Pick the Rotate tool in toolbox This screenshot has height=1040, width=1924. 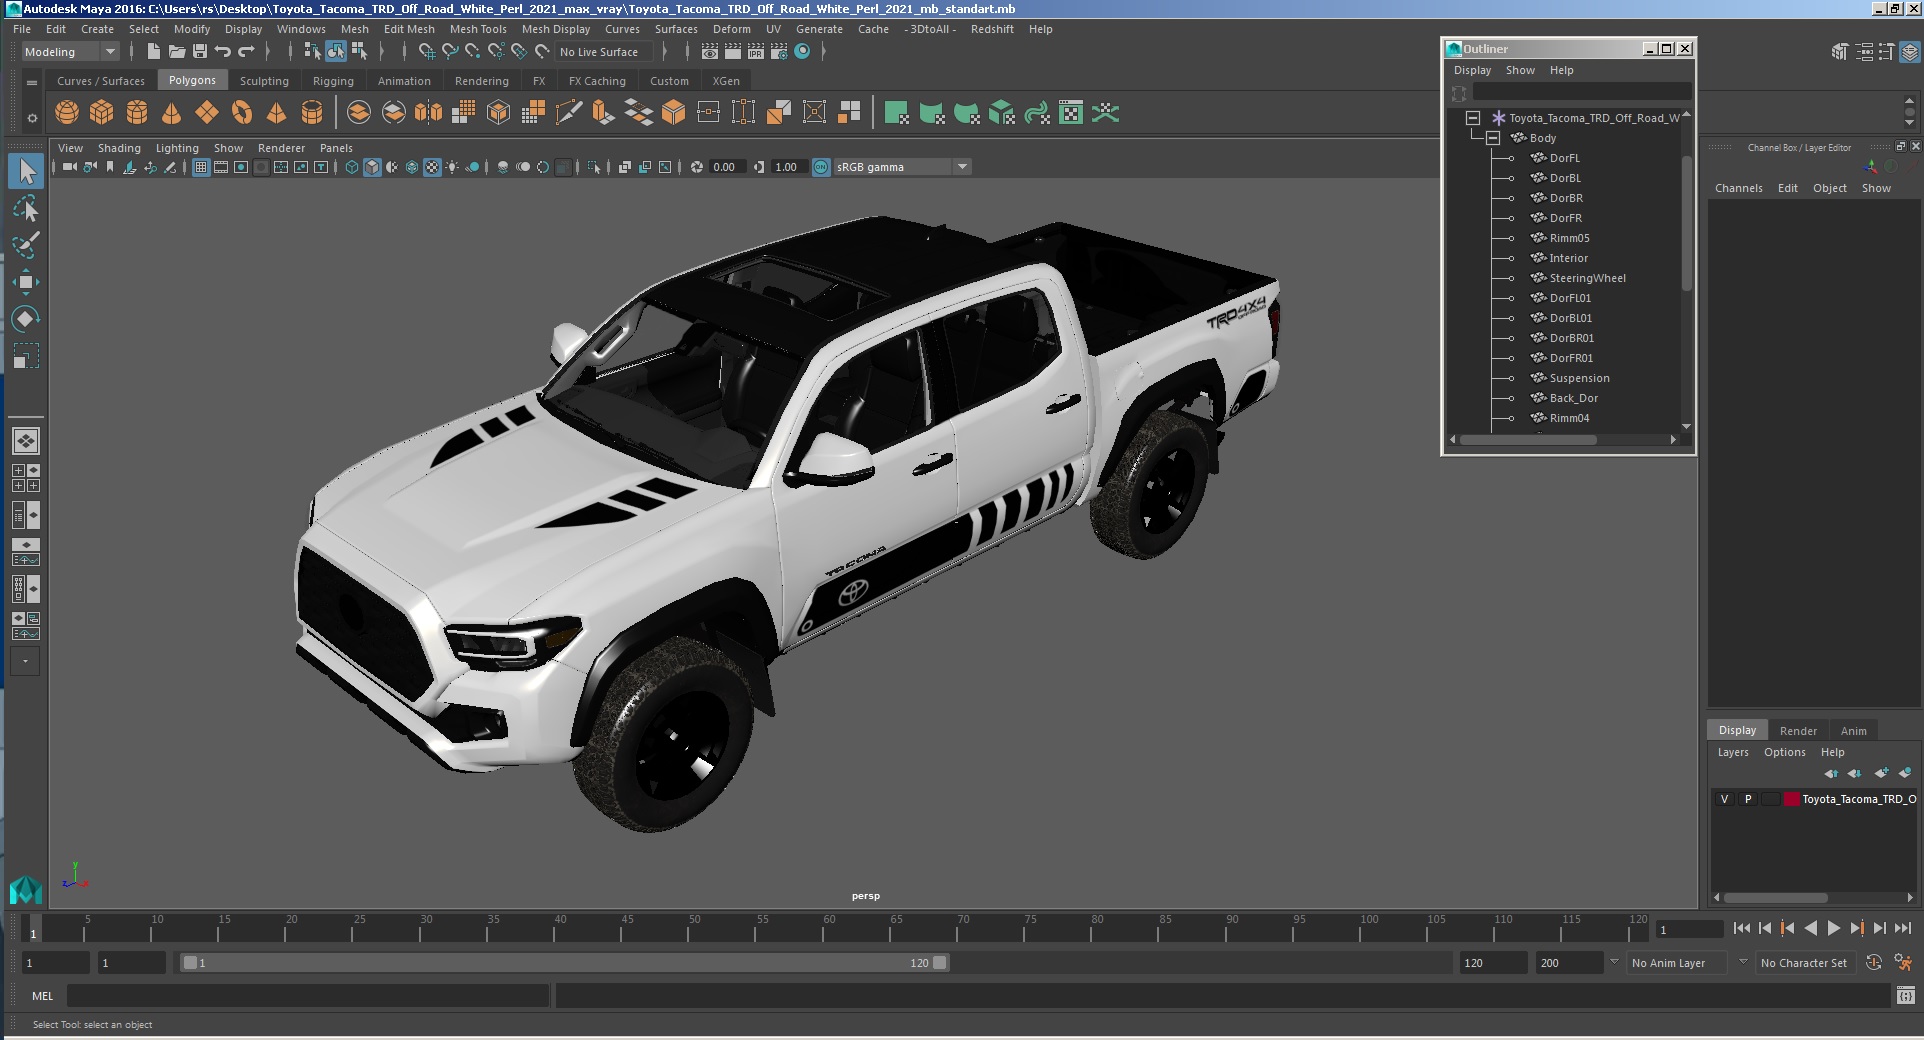[x=26, y=319]
